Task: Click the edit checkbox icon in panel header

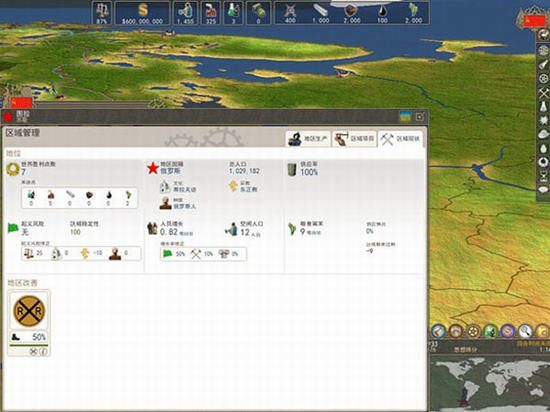Action: pos(420,116)
